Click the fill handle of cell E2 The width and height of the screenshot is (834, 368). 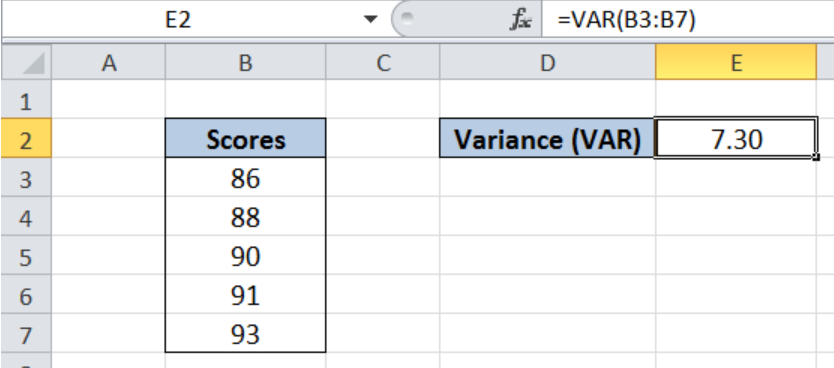(816, 157)
